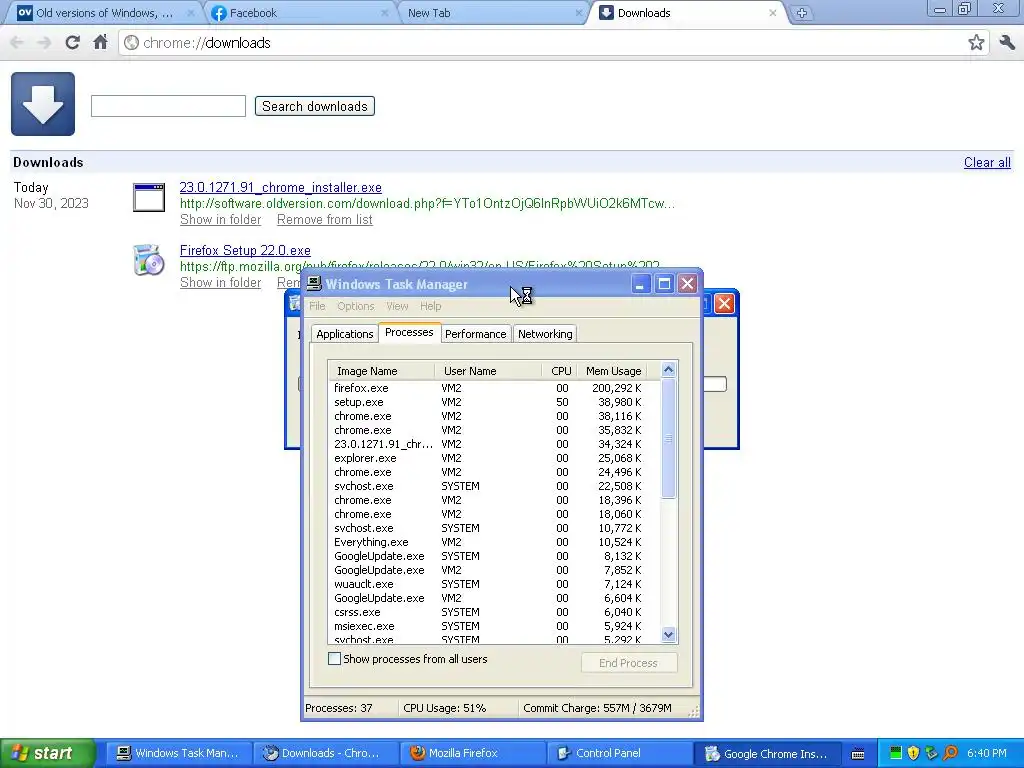
Task: Select the 23.0.1271.91_chr... process row
Action: pyautogui.click(x=488, y=444)
